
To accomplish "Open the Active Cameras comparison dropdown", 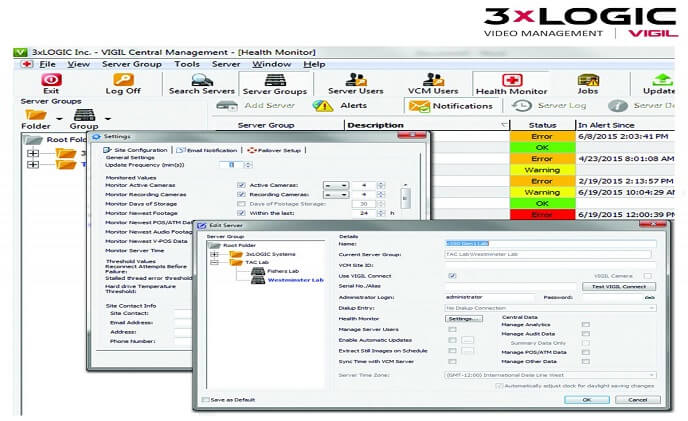I will point(336,185).
